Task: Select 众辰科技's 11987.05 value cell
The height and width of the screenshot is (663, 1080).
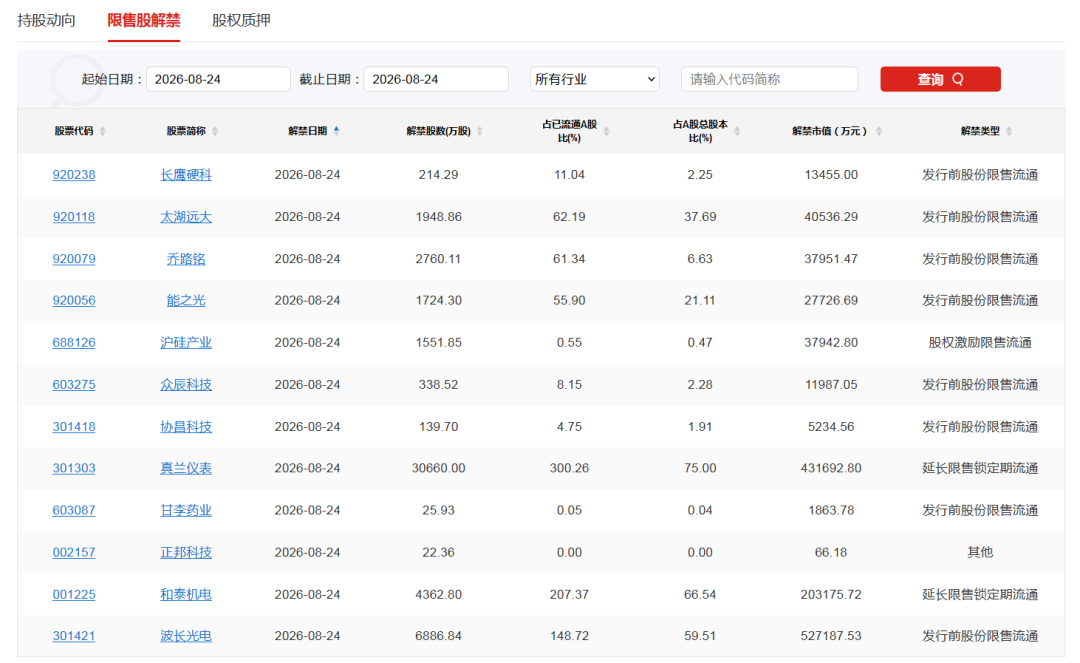Action: pos(831,384)
